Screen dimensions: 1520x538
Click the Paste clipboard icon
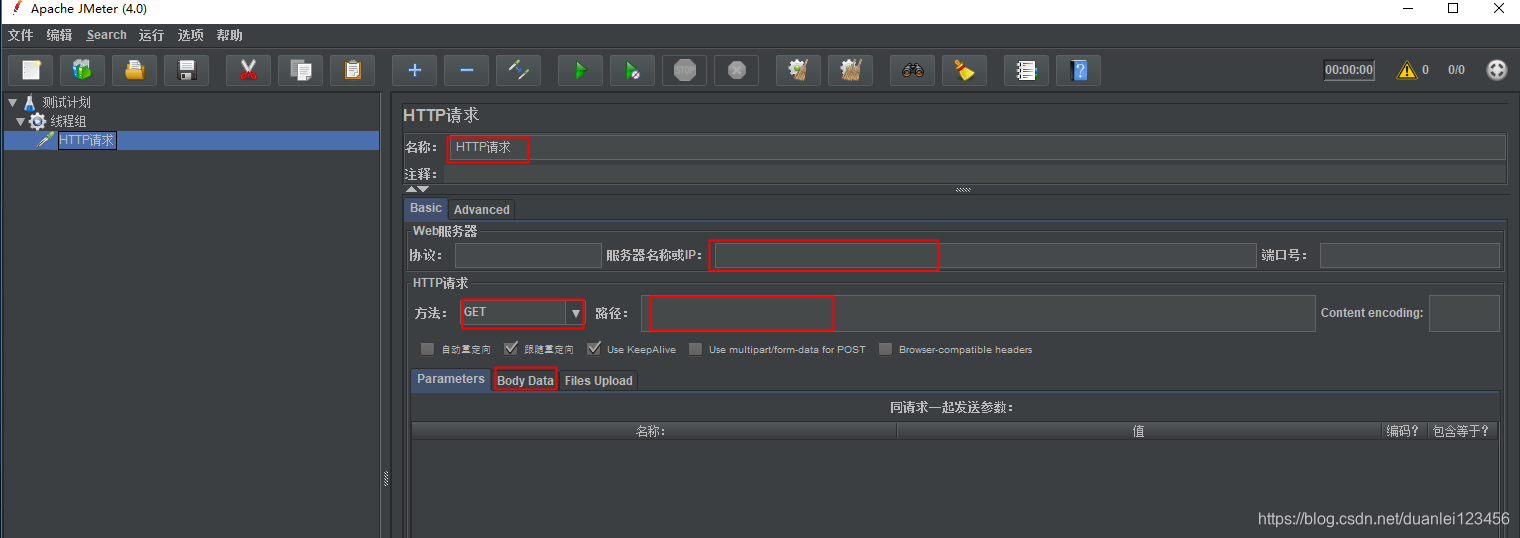(352, 70)
